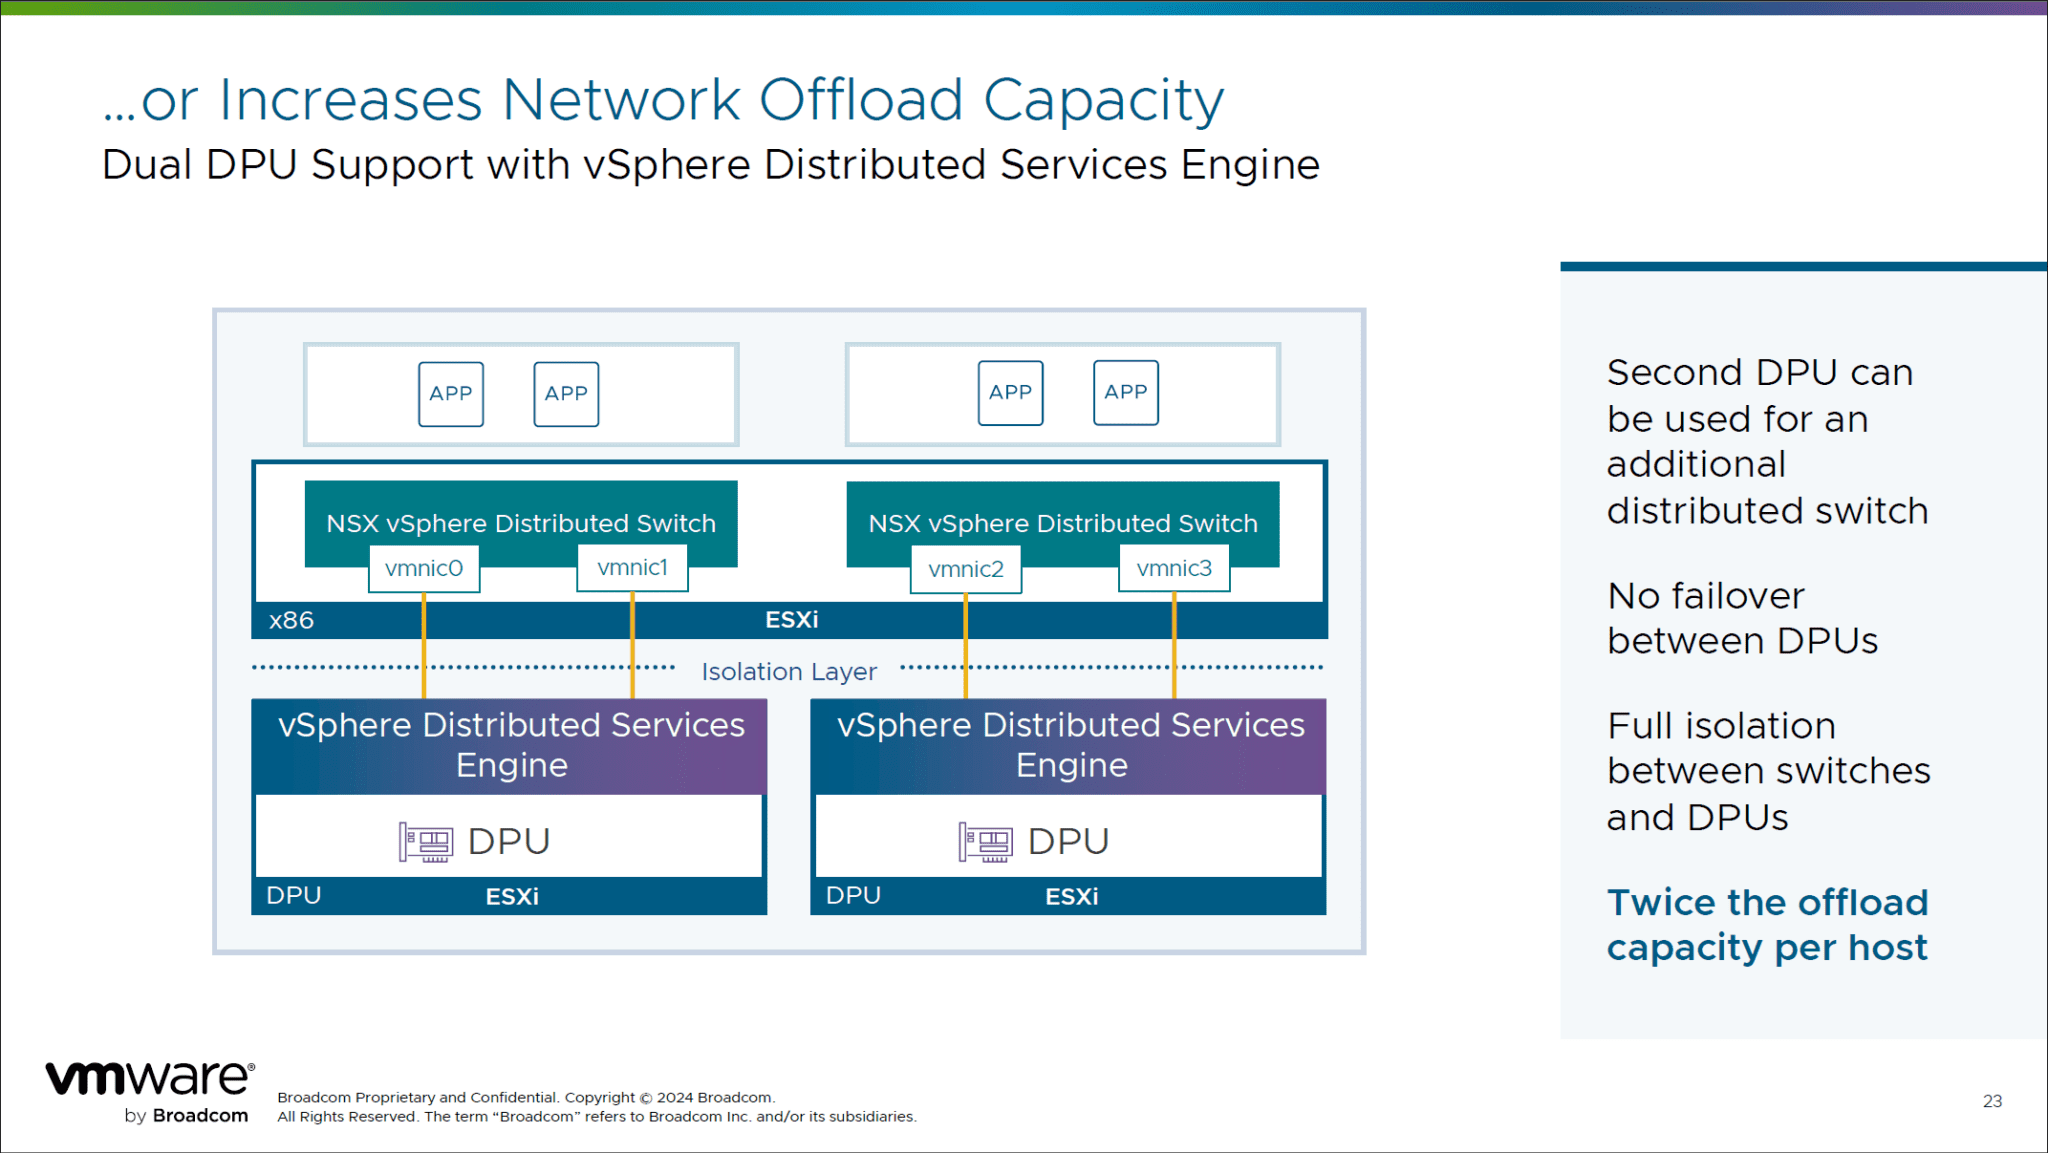This screenshot has width=2048, height=1153.
Task: Select the left APP box in the first group
Action: click(x=451, y=393)
